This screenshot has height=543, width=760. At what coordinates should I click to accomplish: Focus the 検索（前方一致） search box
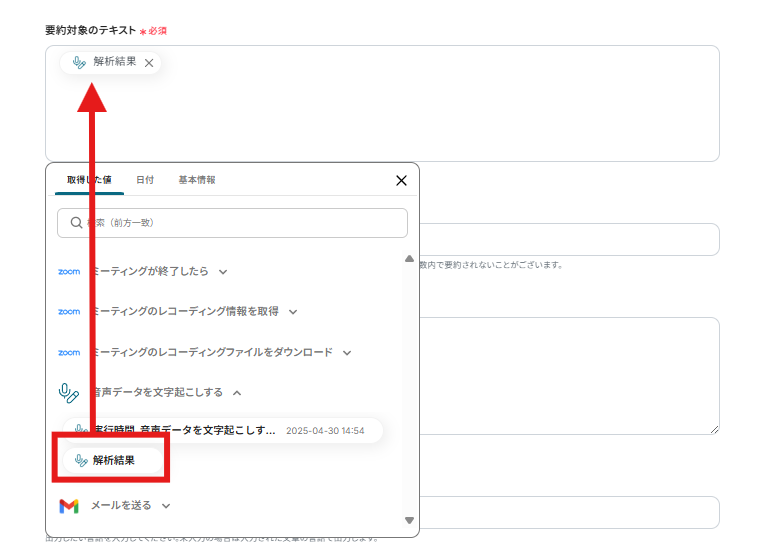point(232,223)
